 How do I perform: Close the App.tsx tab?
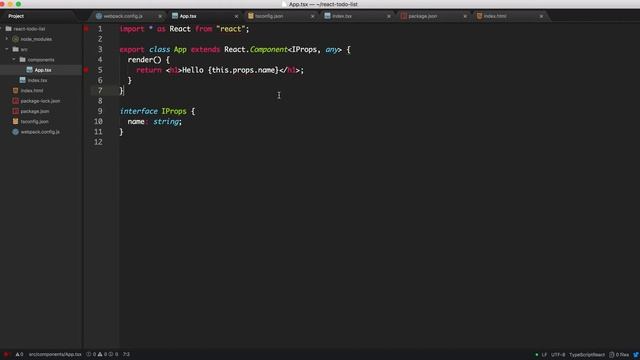click(236, 16)
